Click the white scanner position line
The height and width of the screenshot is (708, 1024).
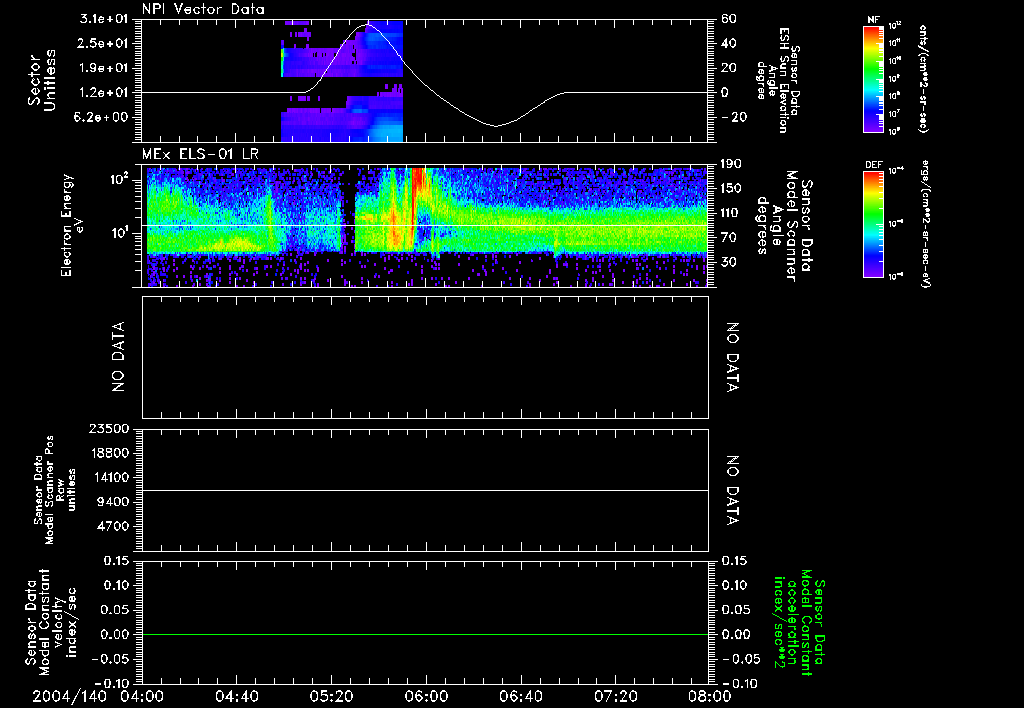425,490
